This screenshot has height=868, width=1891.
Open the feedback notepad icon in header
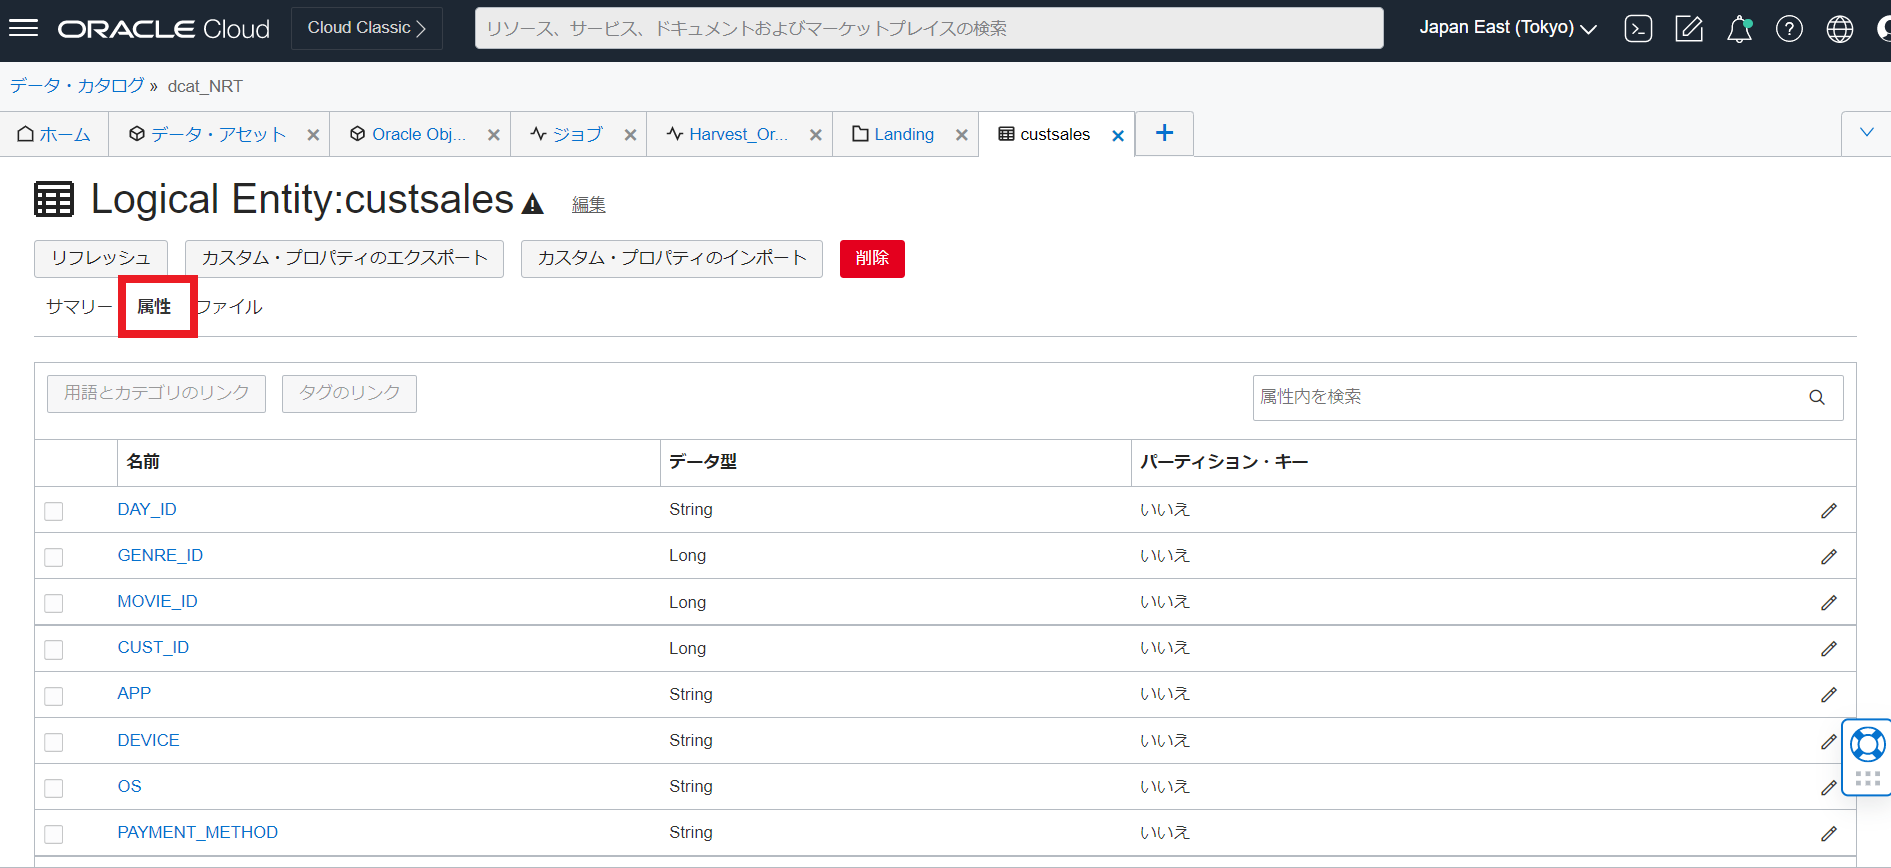[1688, 29]
